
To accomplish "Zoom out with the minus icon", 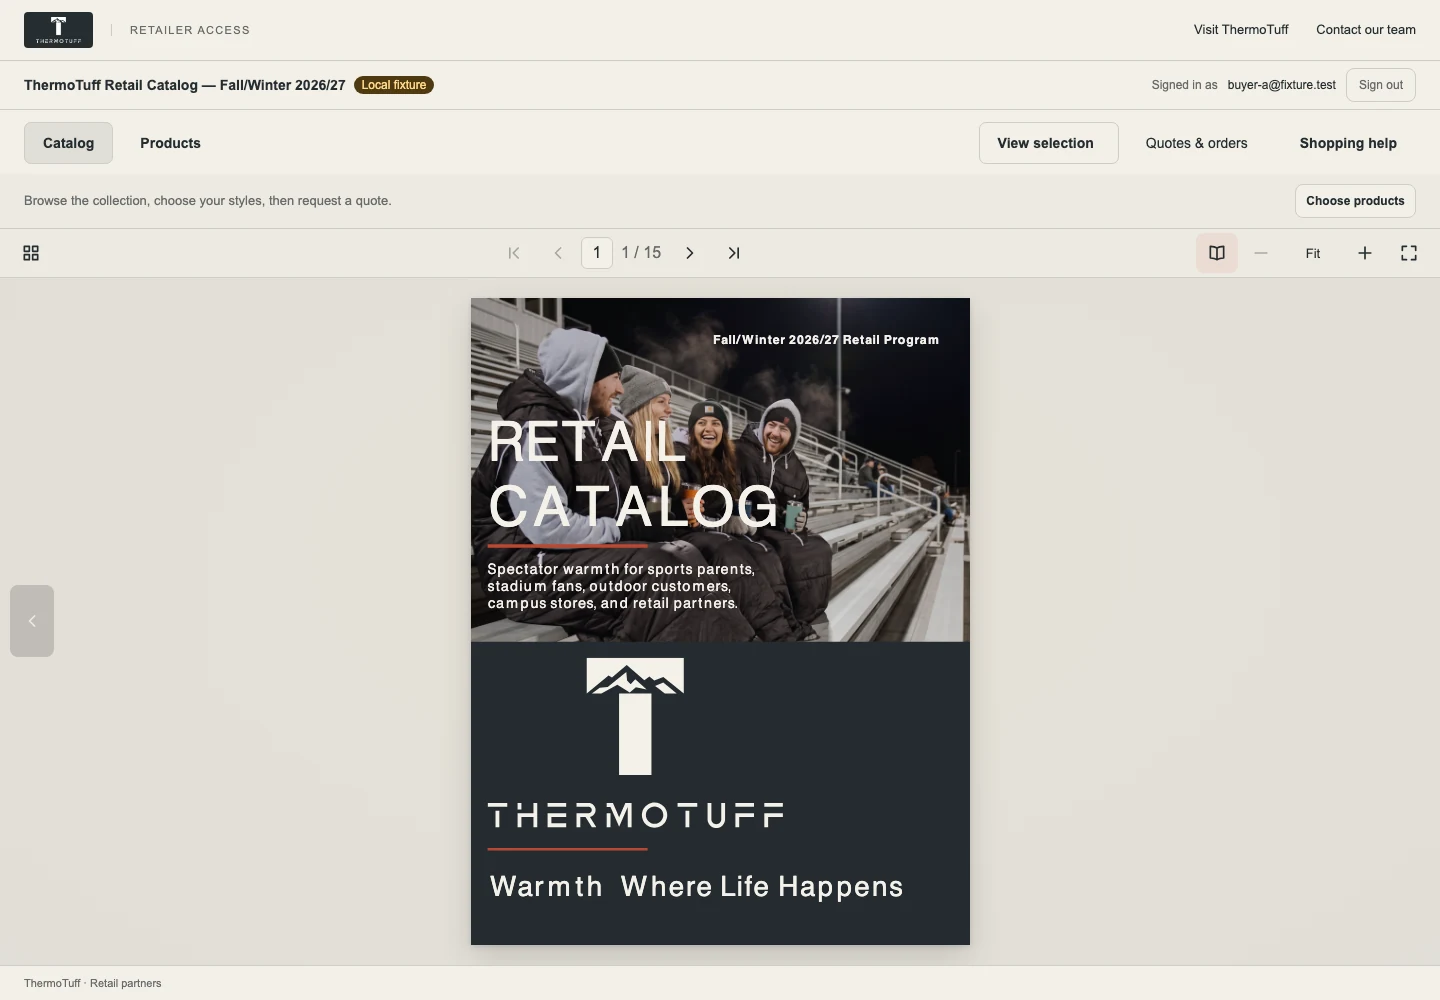I will click(x=1261, y=253).
